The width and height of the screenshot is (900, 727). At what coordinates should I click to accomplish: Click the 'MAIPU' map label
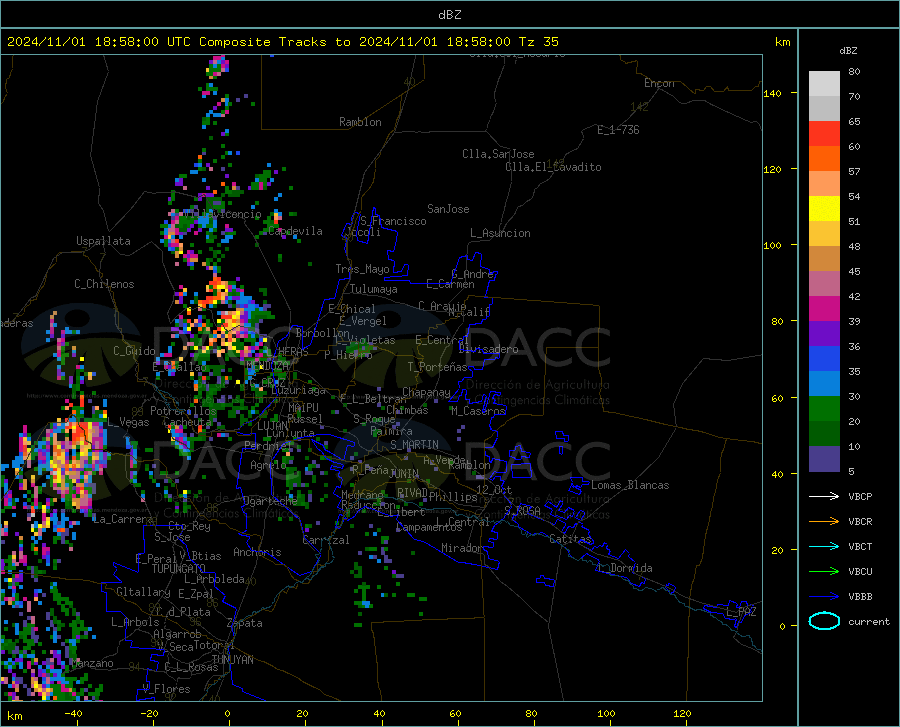click(x=303, y=408)
